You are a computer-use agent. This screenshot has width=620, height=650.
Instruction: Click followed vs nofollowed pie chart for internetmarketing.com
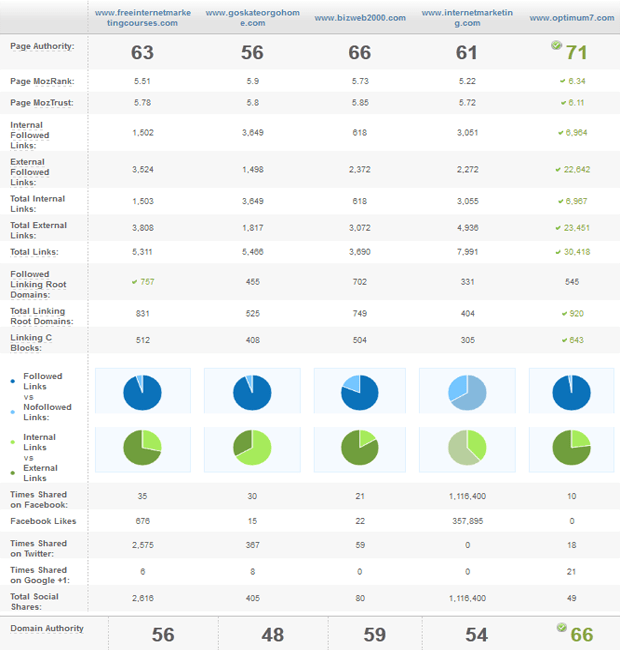(467, 392)
